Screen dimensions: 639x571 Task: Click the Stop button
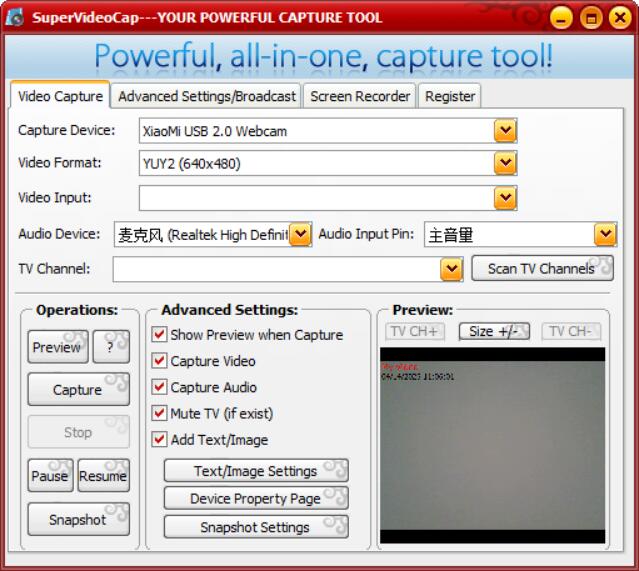[x=78, y=432]
